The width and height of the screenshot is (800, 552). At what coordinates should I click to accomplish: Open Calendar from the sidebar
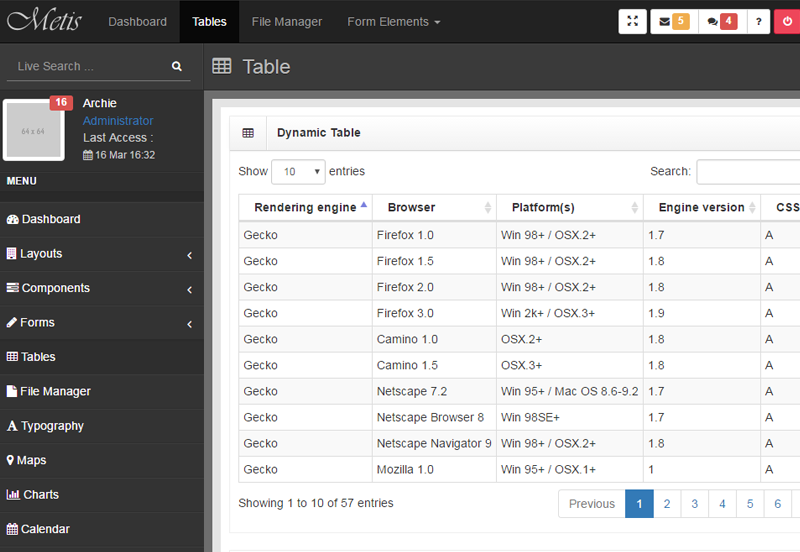pyautogui.click(x=45, y=529)
